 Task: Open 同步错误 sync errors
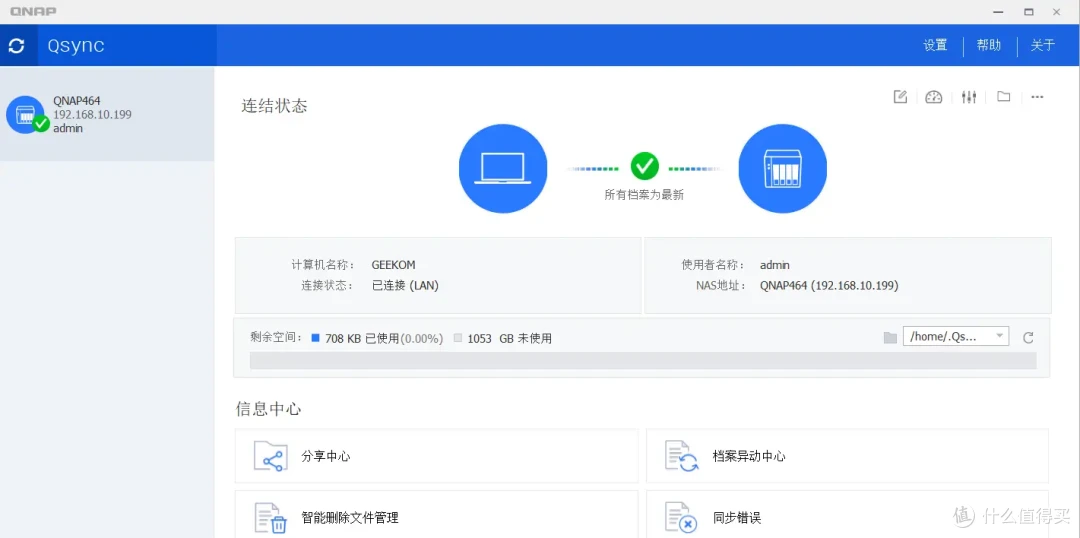point(847,515)
